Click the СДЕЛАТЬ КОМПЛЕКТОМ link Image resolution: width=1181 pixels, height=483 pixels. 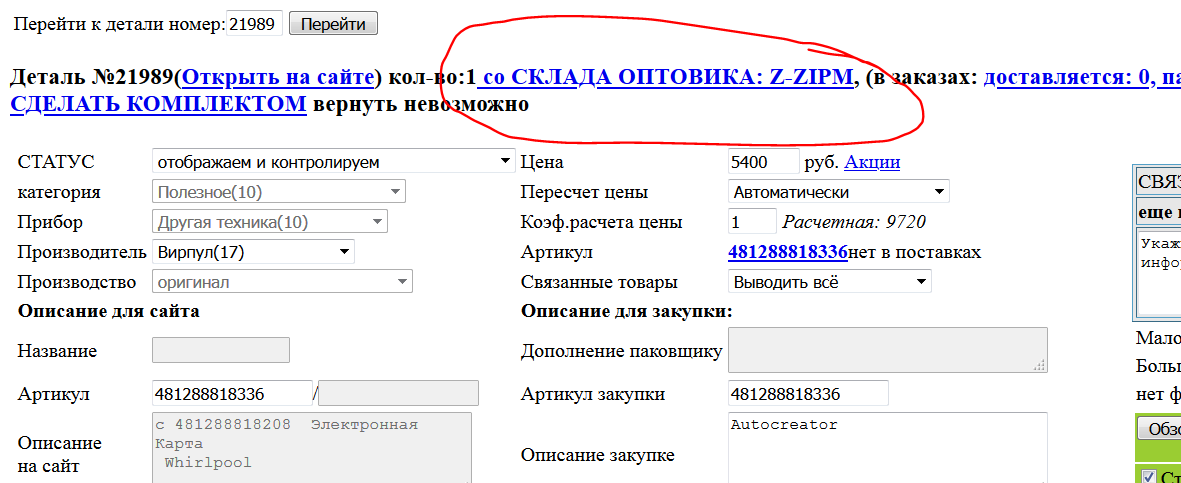(158, 104)
